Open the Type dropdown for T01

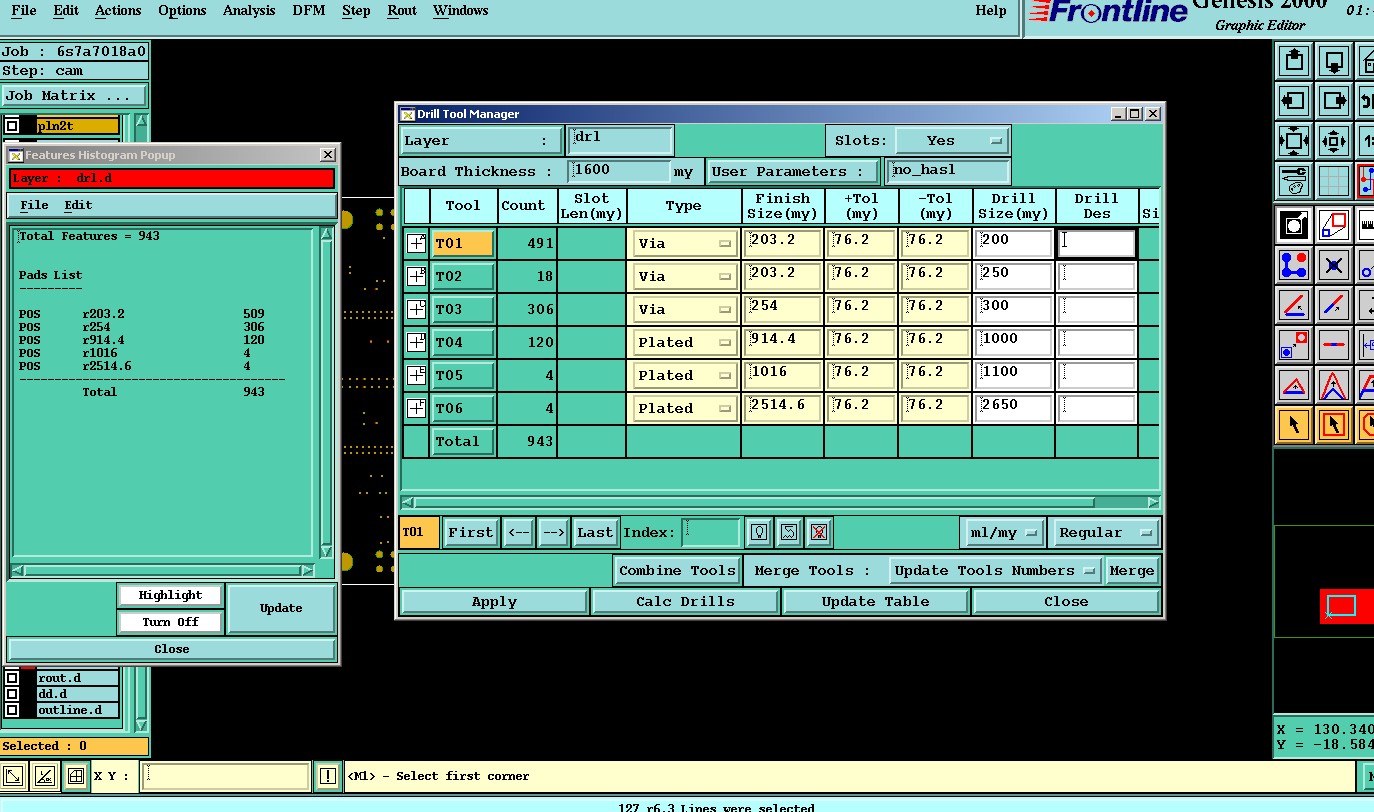[x=685, y=243]
